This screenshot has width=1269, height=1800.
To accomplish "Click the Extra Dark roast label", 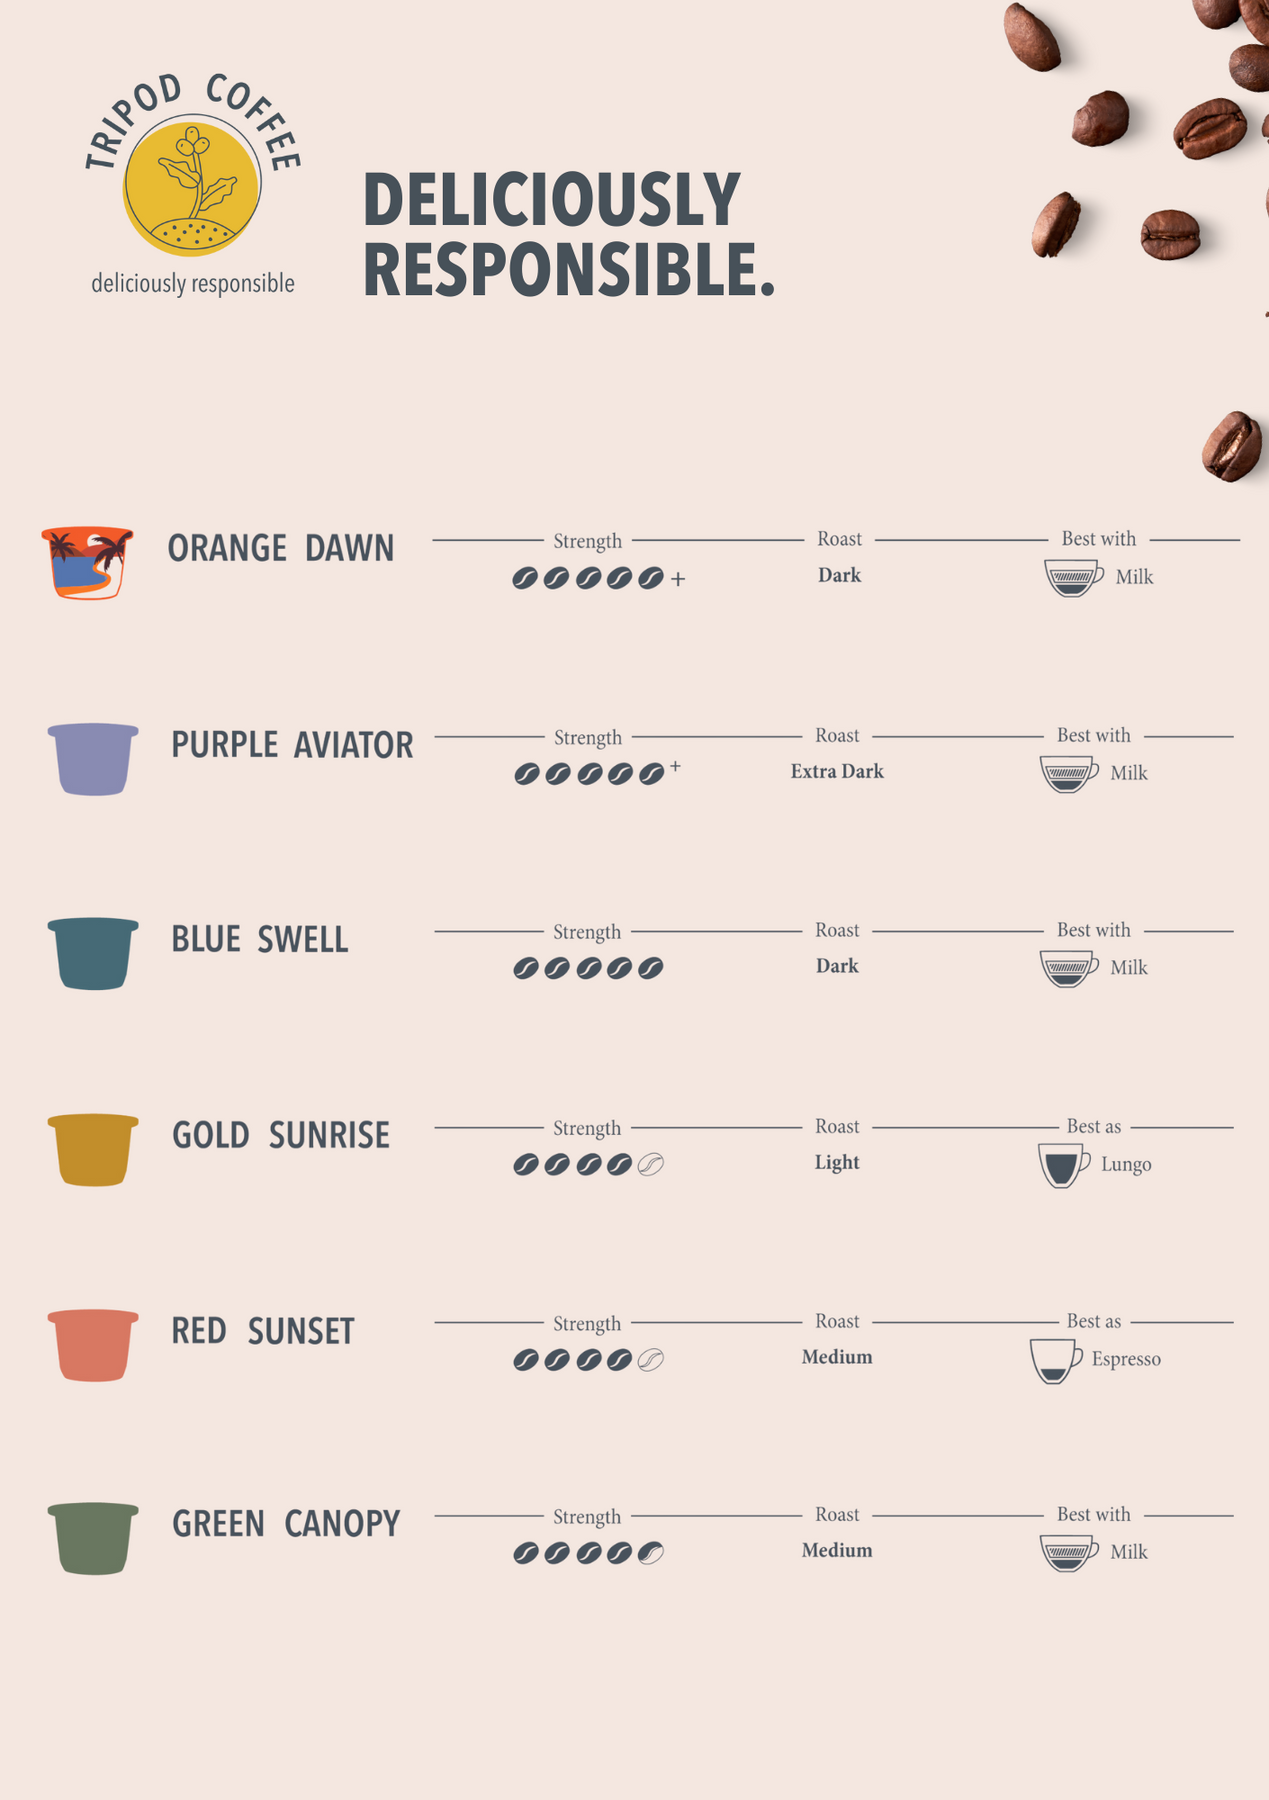I will click(x=837, y=771).
